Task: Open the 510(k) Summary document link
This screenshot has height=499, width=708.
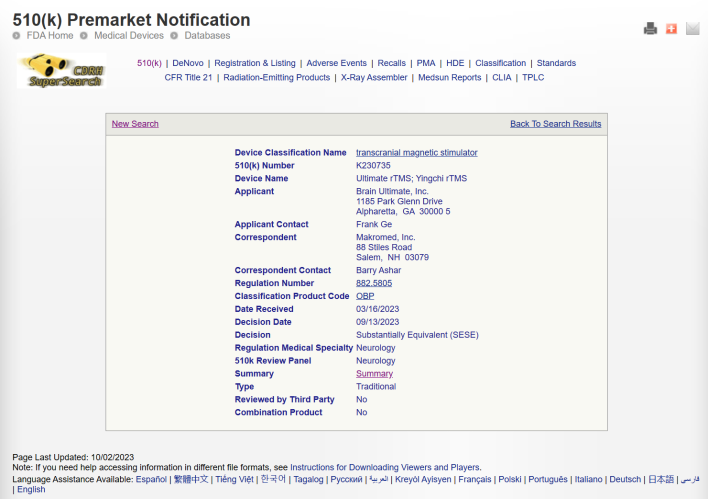Action: (x=374, y=373)
